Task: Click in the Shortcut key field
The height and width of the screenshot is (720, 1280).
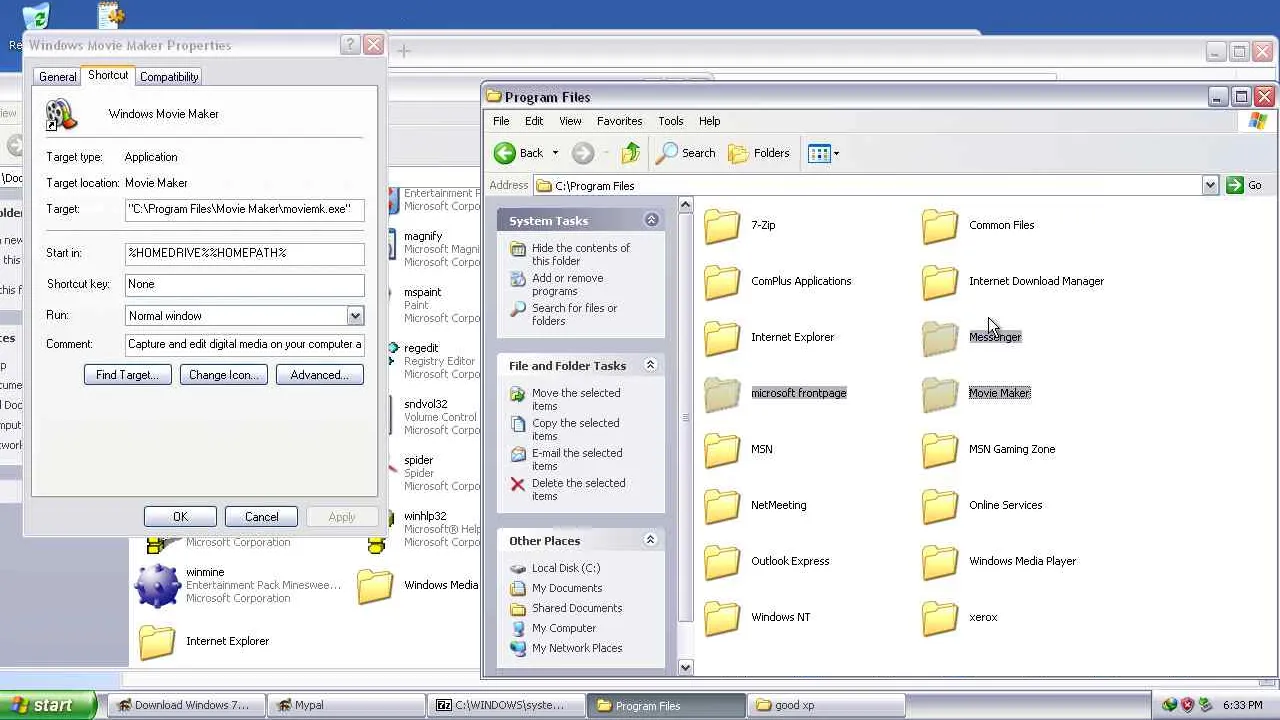Action: click(245, 284)
